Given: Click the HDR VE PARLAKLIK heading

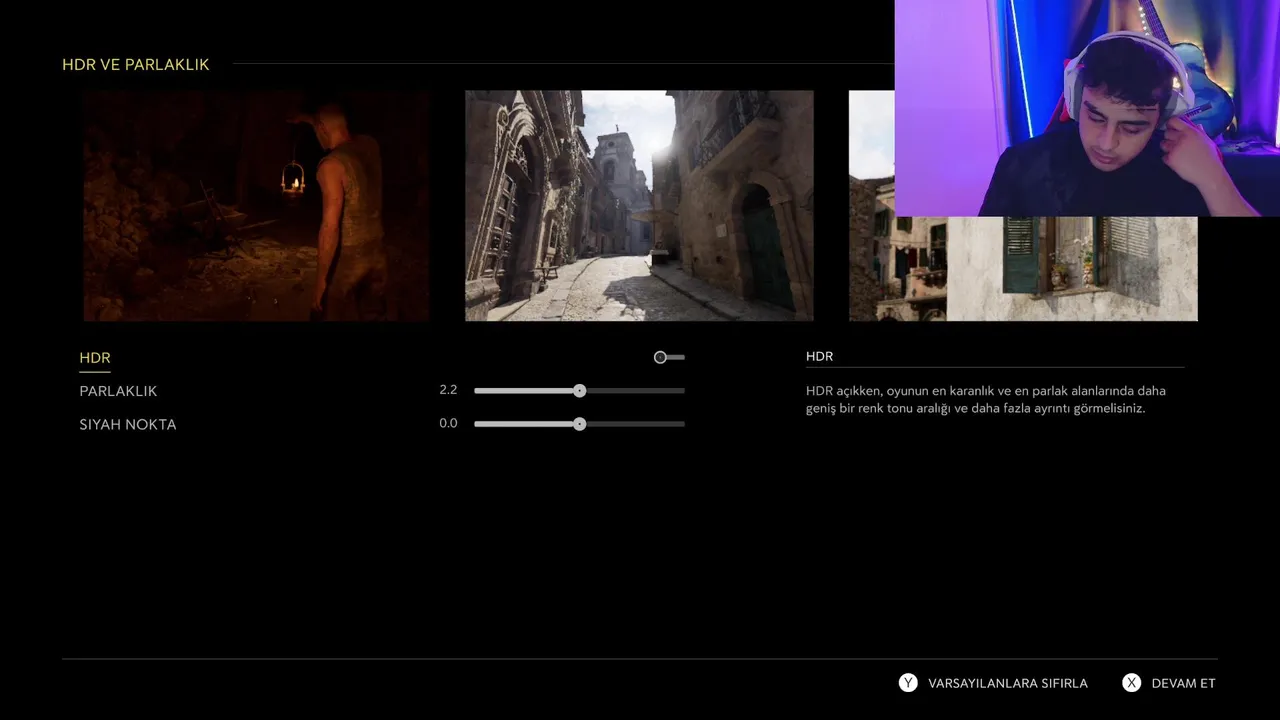Looking at the screenshot, I should (x=136, y=64).
